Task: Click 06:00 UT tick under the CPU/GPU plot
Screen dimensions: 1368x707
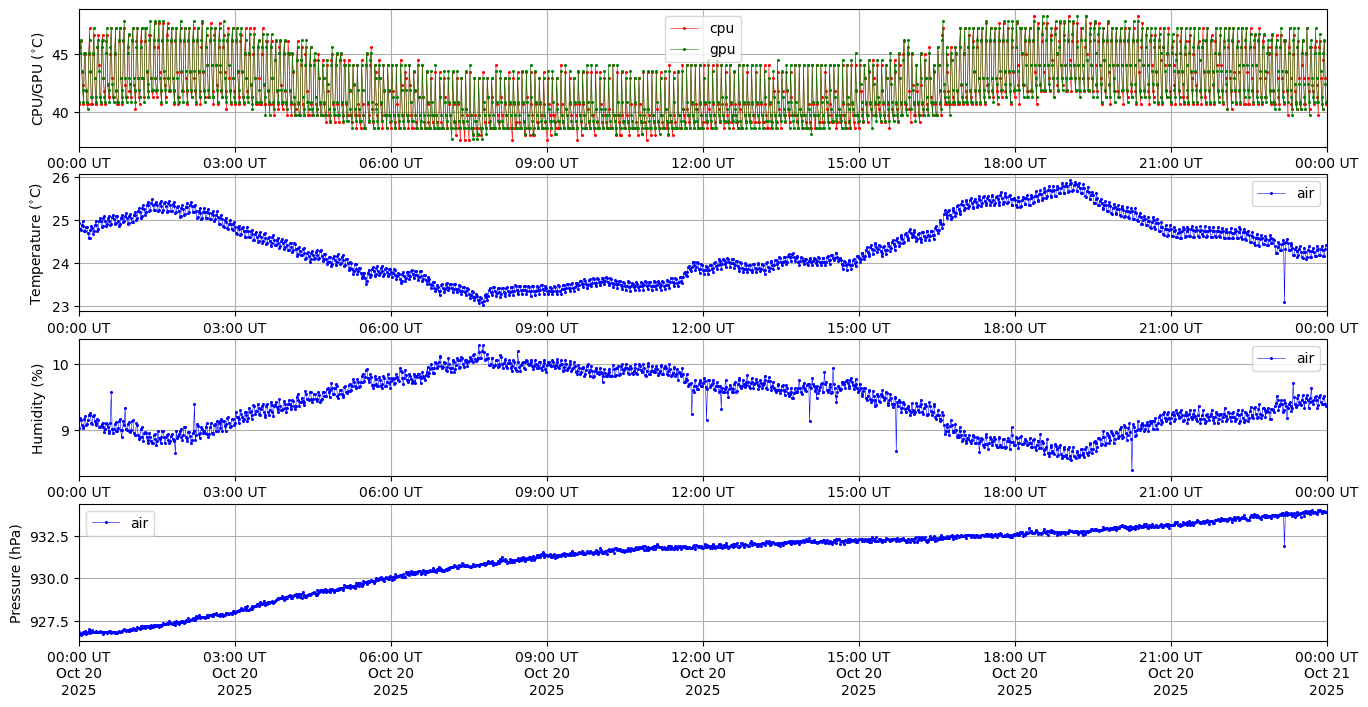Action: click(x=391, y=163)
